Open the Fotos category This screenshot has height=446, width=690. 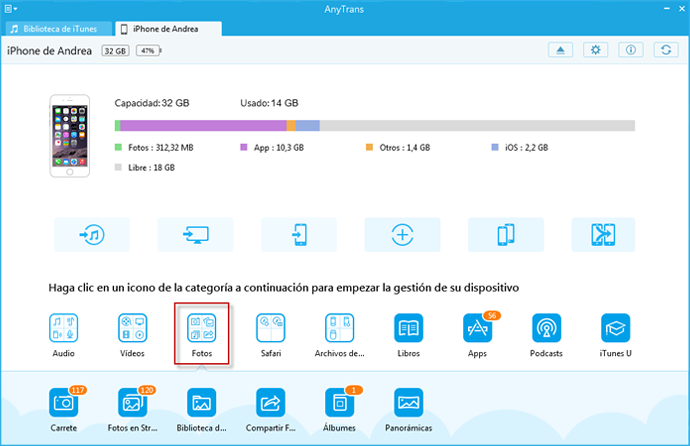coord(202,328)
